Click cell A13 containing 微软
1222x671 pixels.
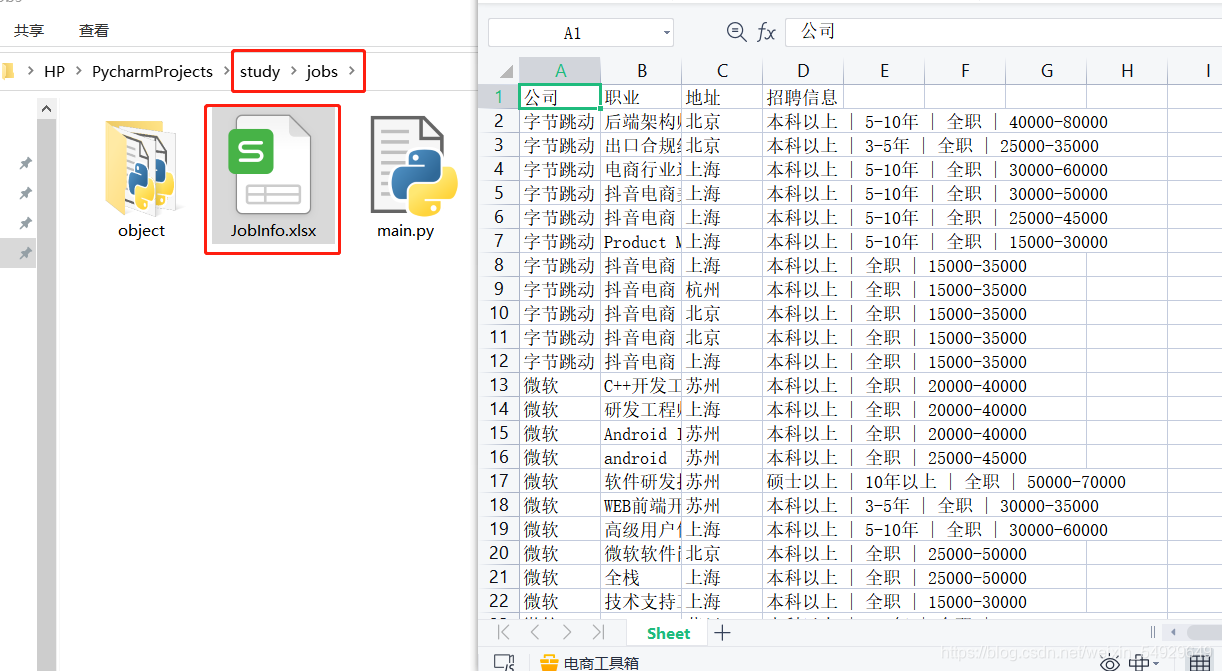tap(560, 385)
